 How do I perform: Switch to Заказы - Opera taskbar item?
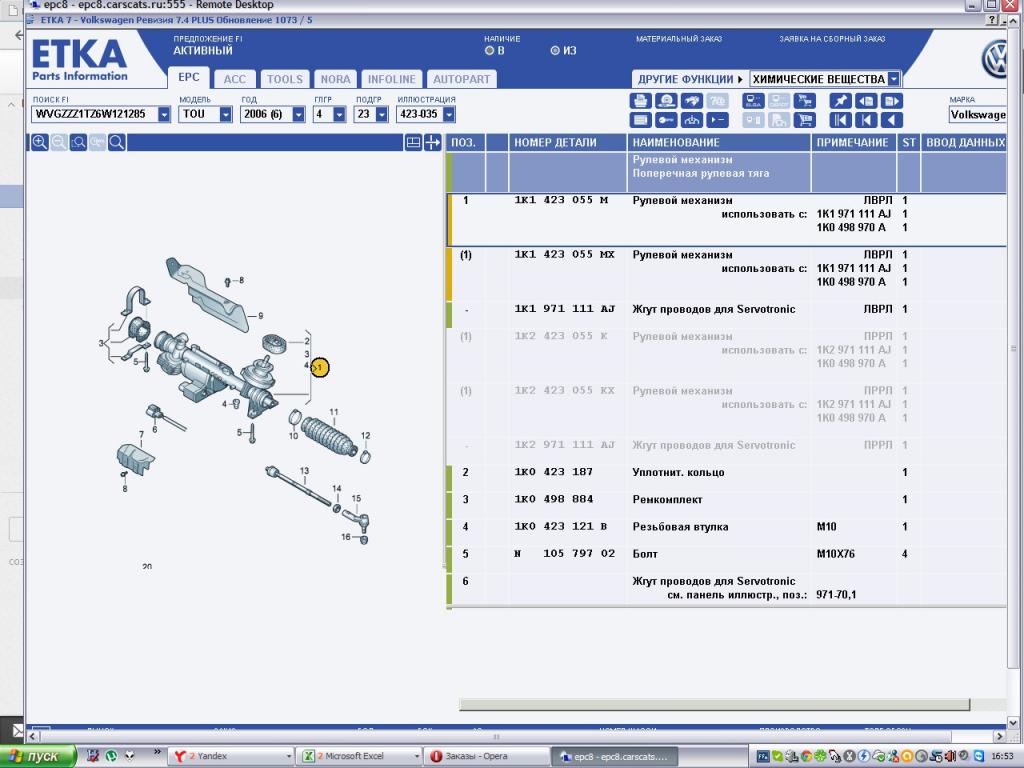[487, 756]
